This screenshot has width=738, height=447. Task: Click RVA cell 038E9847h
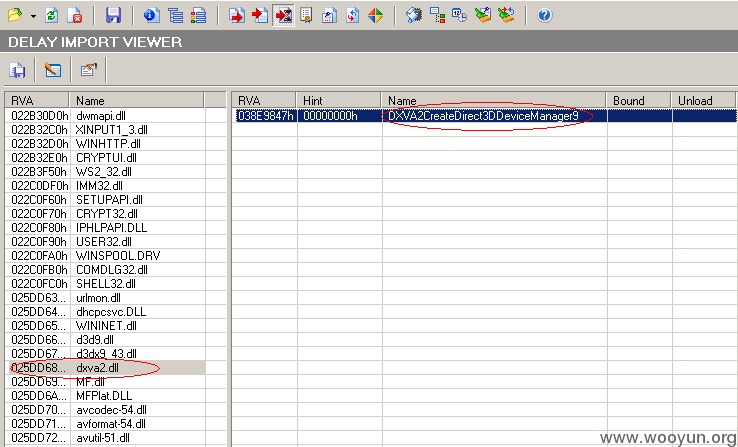click(x=266, y=116)
